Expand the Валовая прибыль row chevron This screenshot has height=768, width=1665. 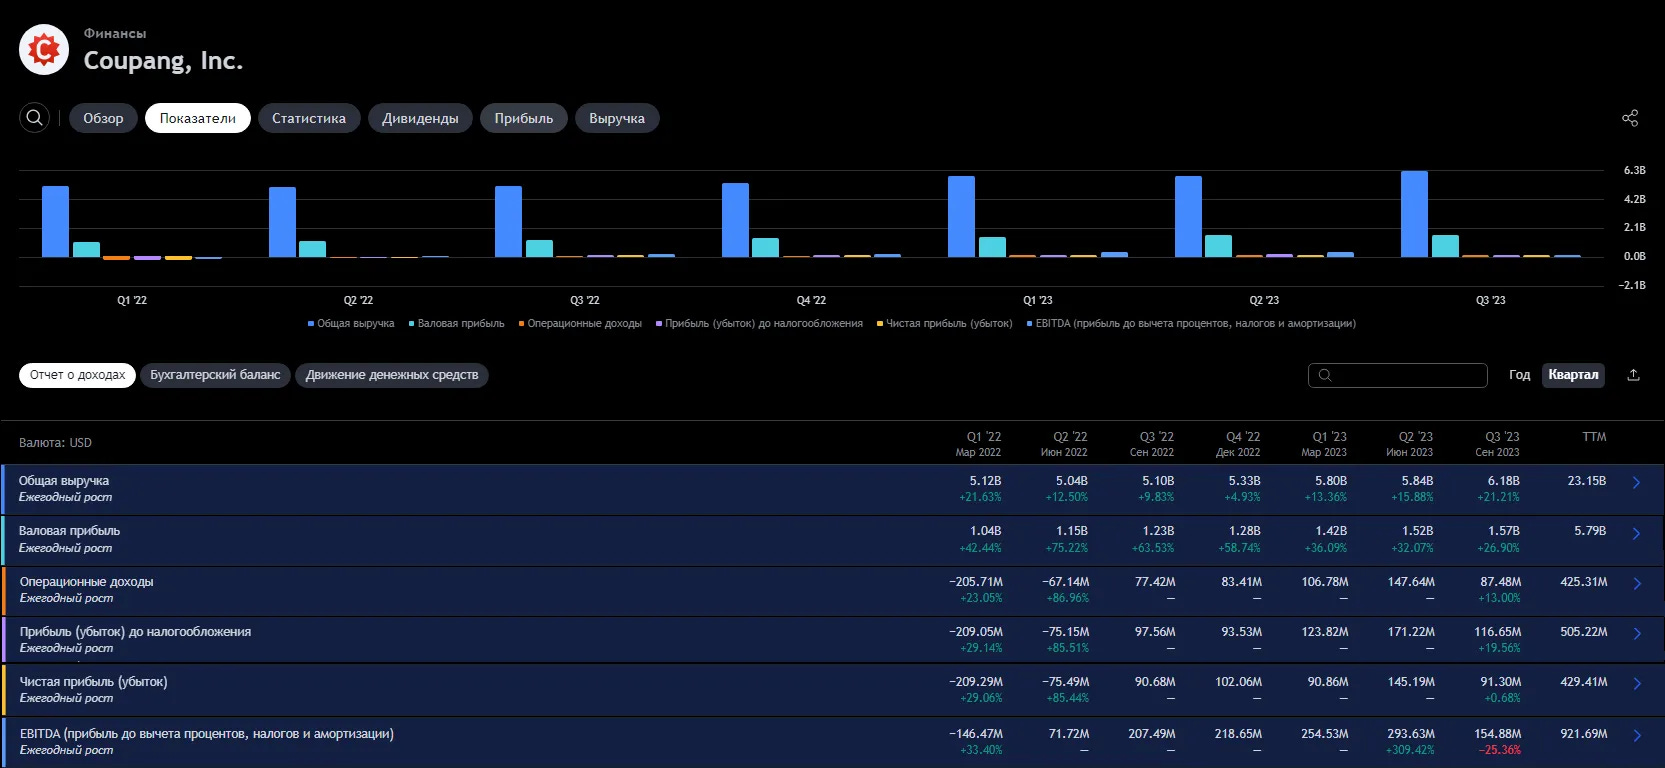tap(1637, 533)
